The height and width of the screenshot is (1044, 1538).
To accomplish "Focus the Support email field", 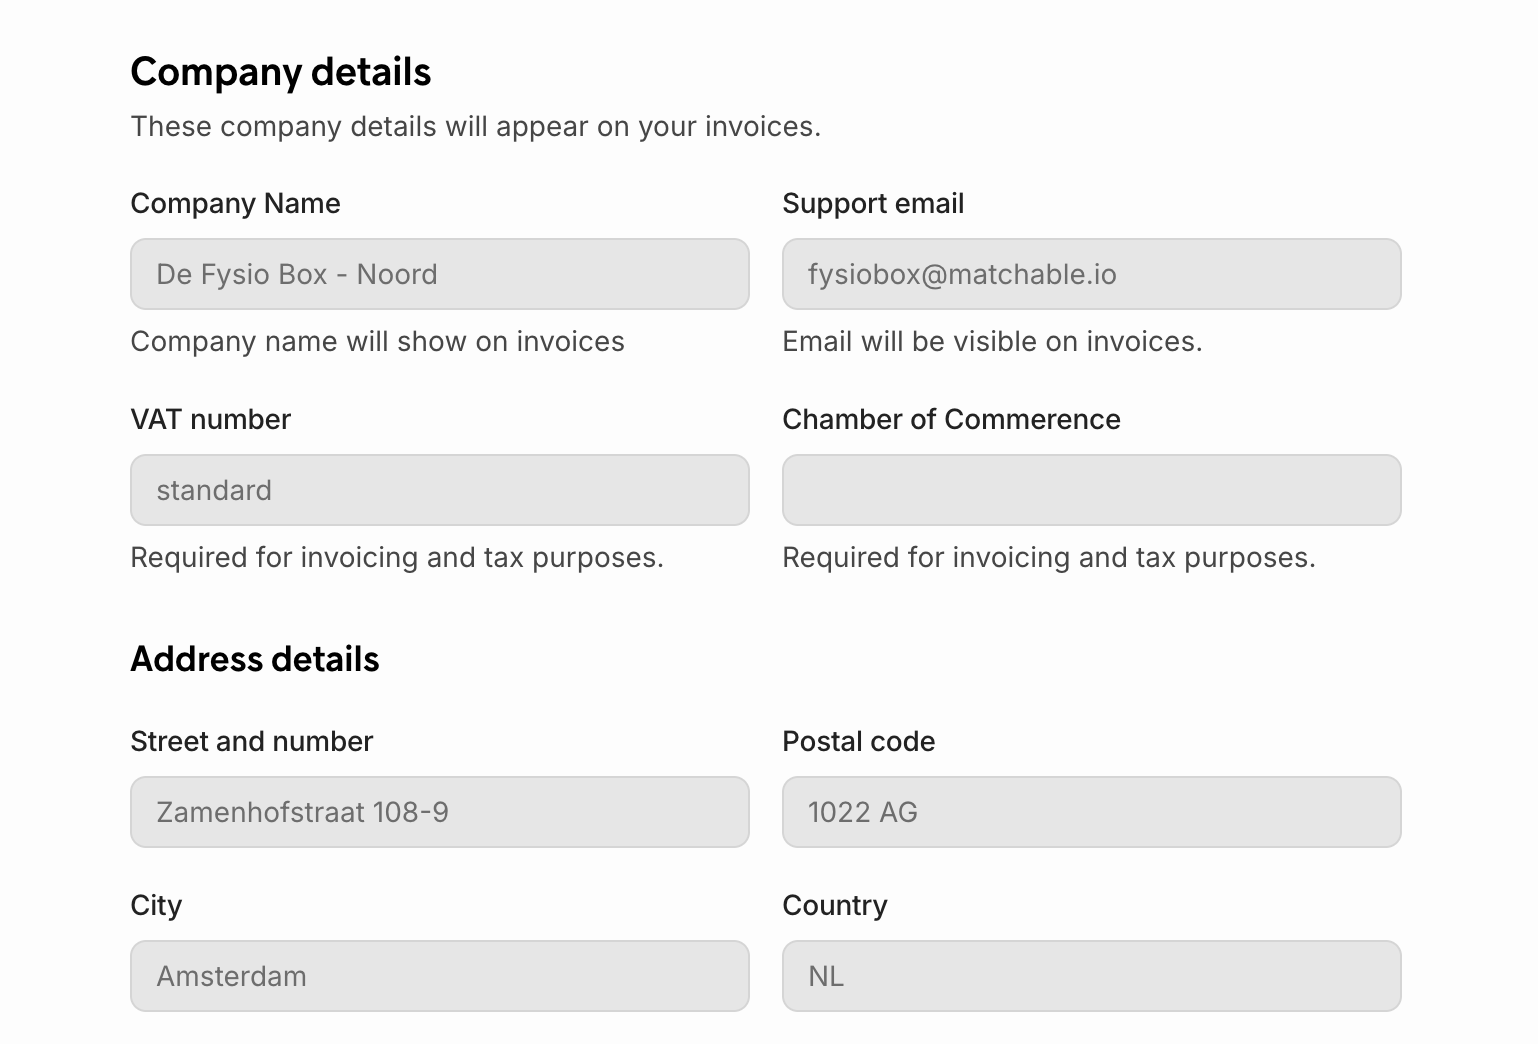I will pyautogui.click(x=1091, y=274).
